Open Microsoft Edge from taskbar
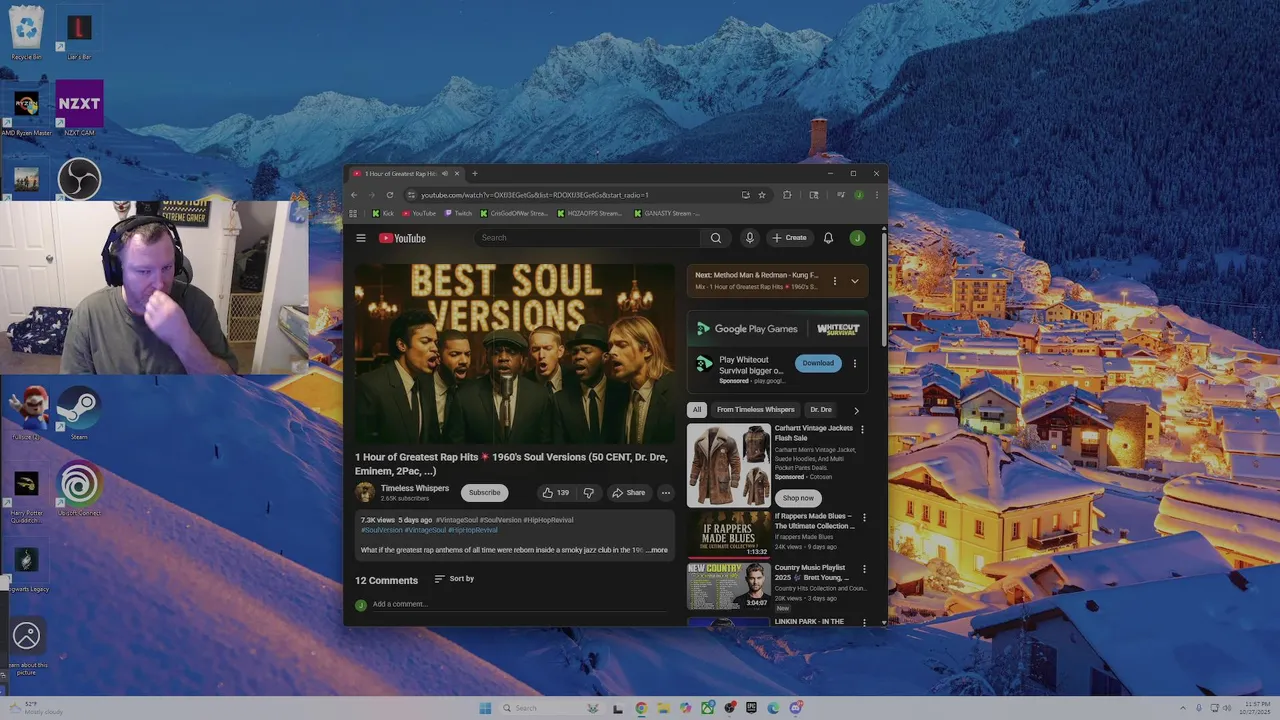1280x720 pixels. pyautogui.click(x=773, y=708)
